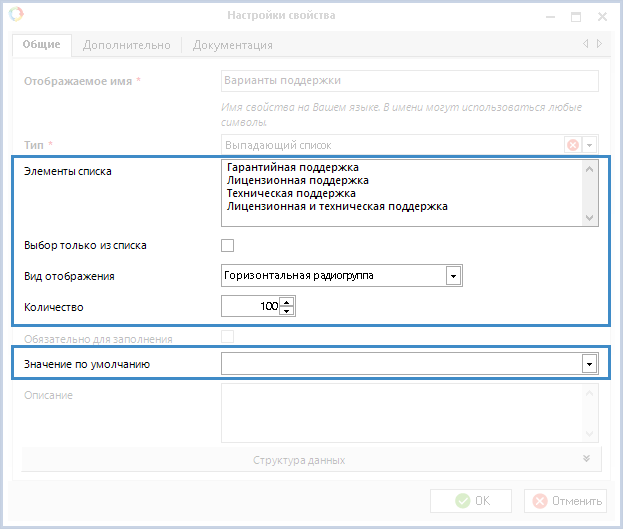
Task: Click the tab scroll right arrow
Action: click(x=599, y=44)
